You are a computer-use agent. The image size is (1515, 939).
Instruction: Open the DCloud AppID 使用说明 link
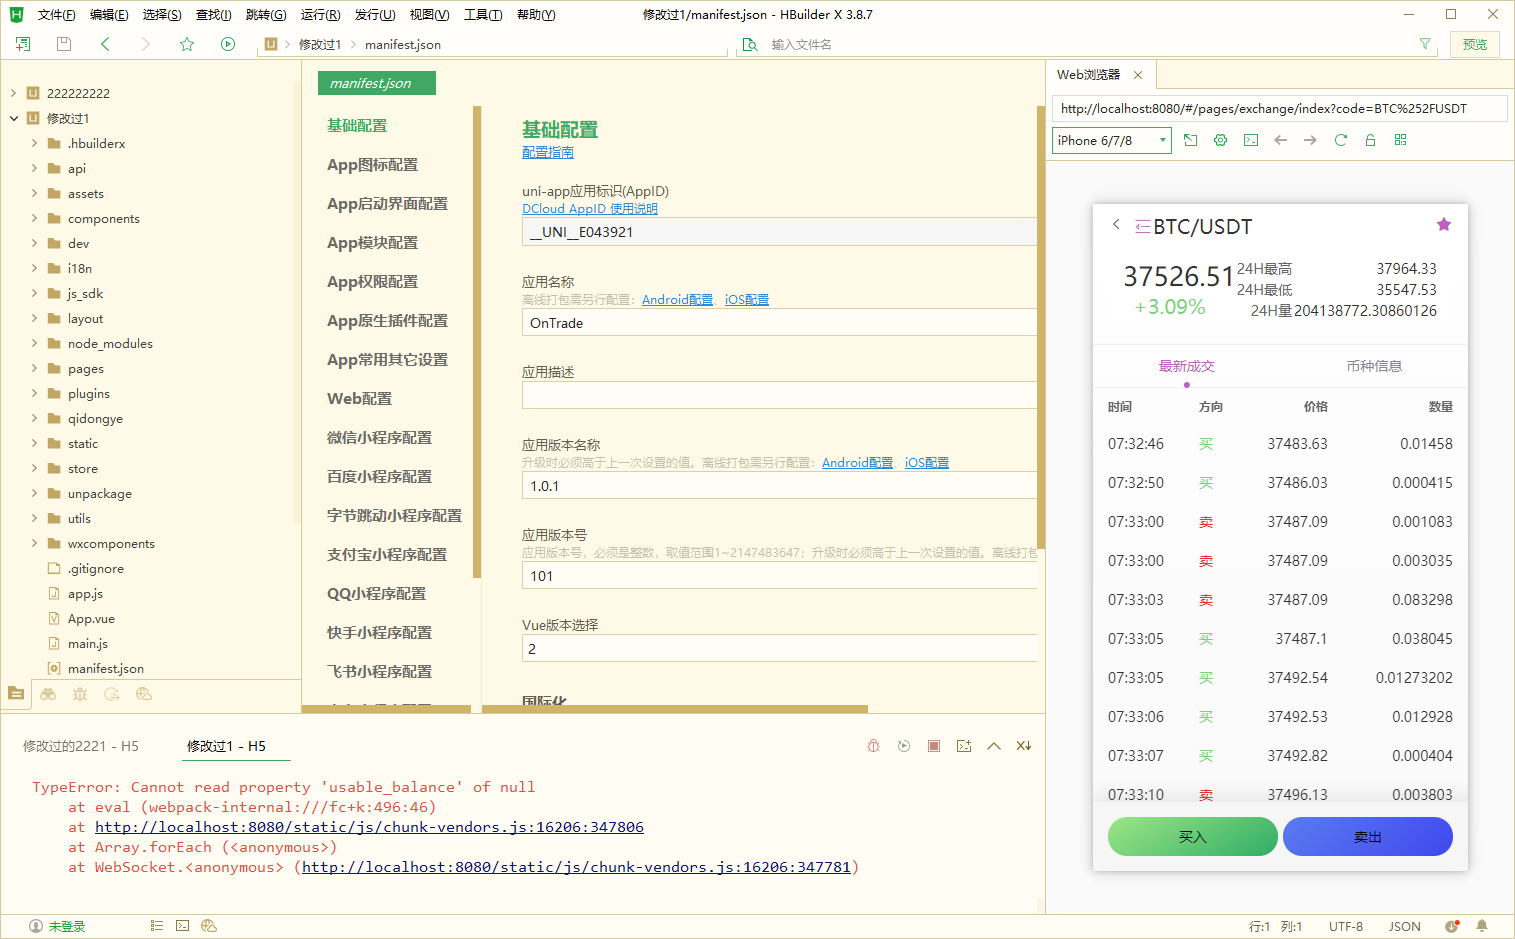pos(590,209)
